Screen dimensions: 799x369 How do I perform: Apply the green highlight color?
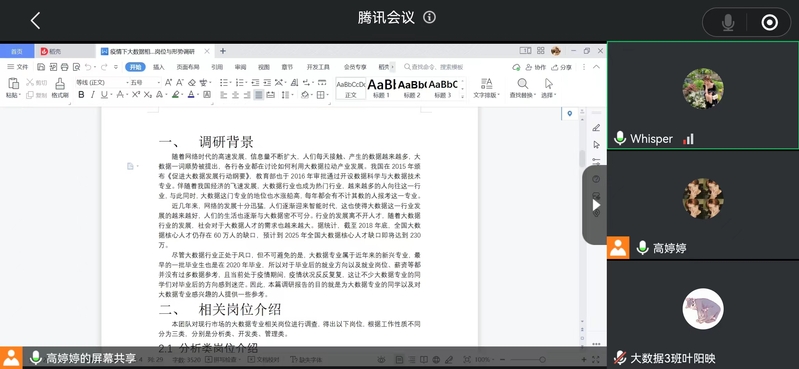(175, 94)
